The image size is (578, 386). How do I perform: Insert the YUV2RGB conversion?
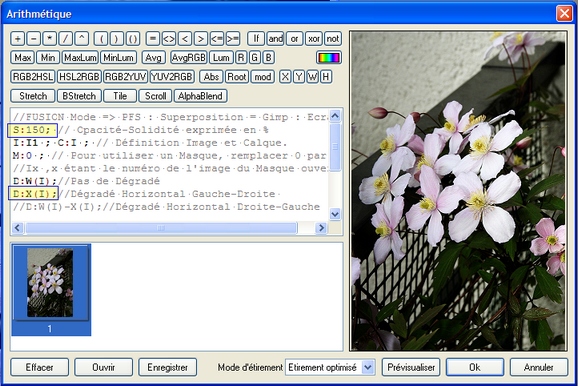tap(172, 77)
